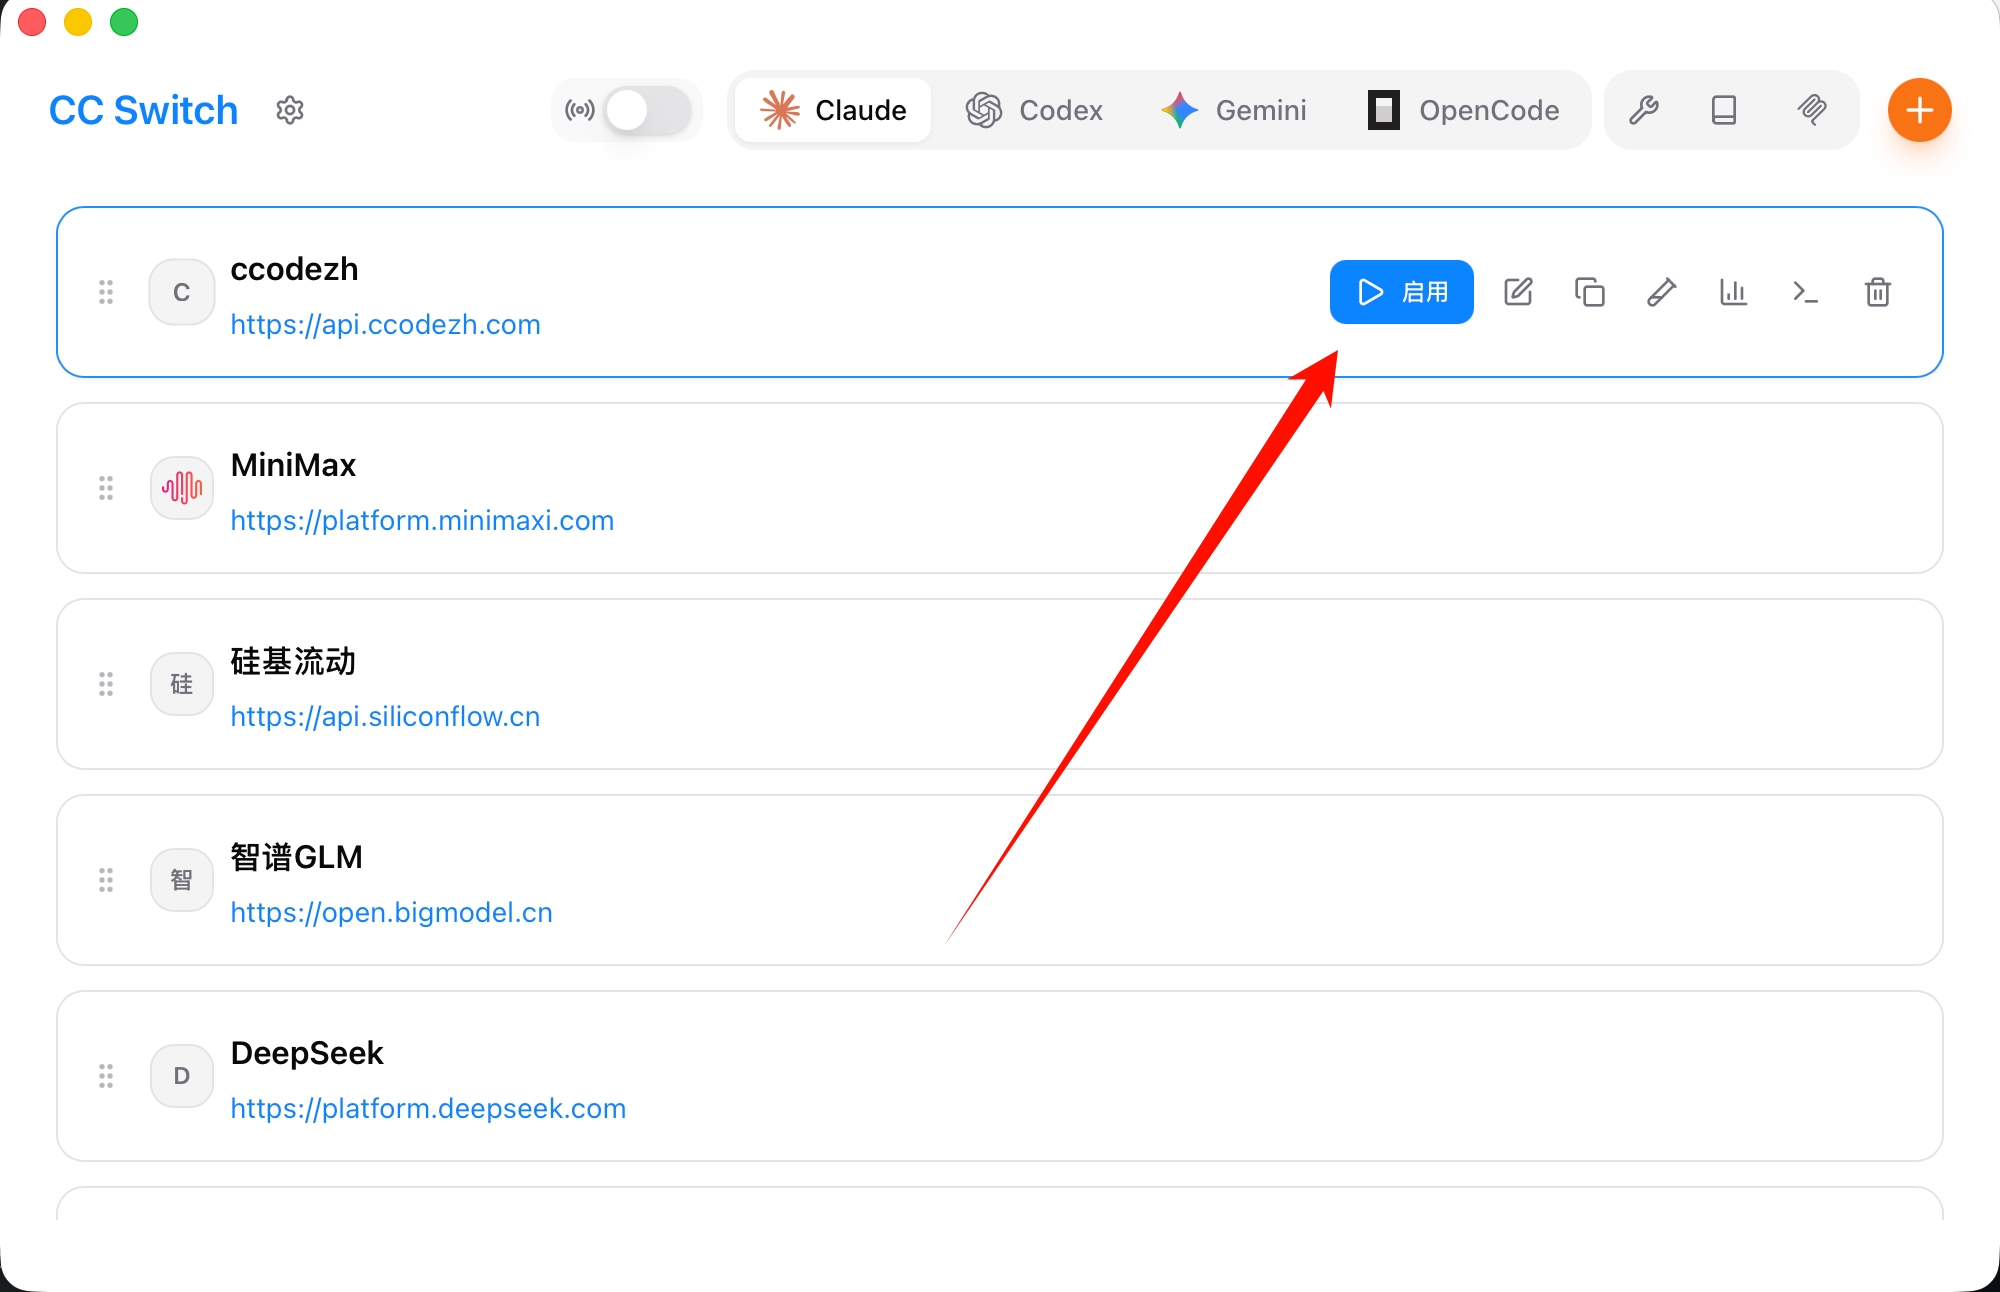Select the 智谱GLM provider card
Image resolution: width=2000 pixels, height=1292 pixels.
coord(1000,880)
